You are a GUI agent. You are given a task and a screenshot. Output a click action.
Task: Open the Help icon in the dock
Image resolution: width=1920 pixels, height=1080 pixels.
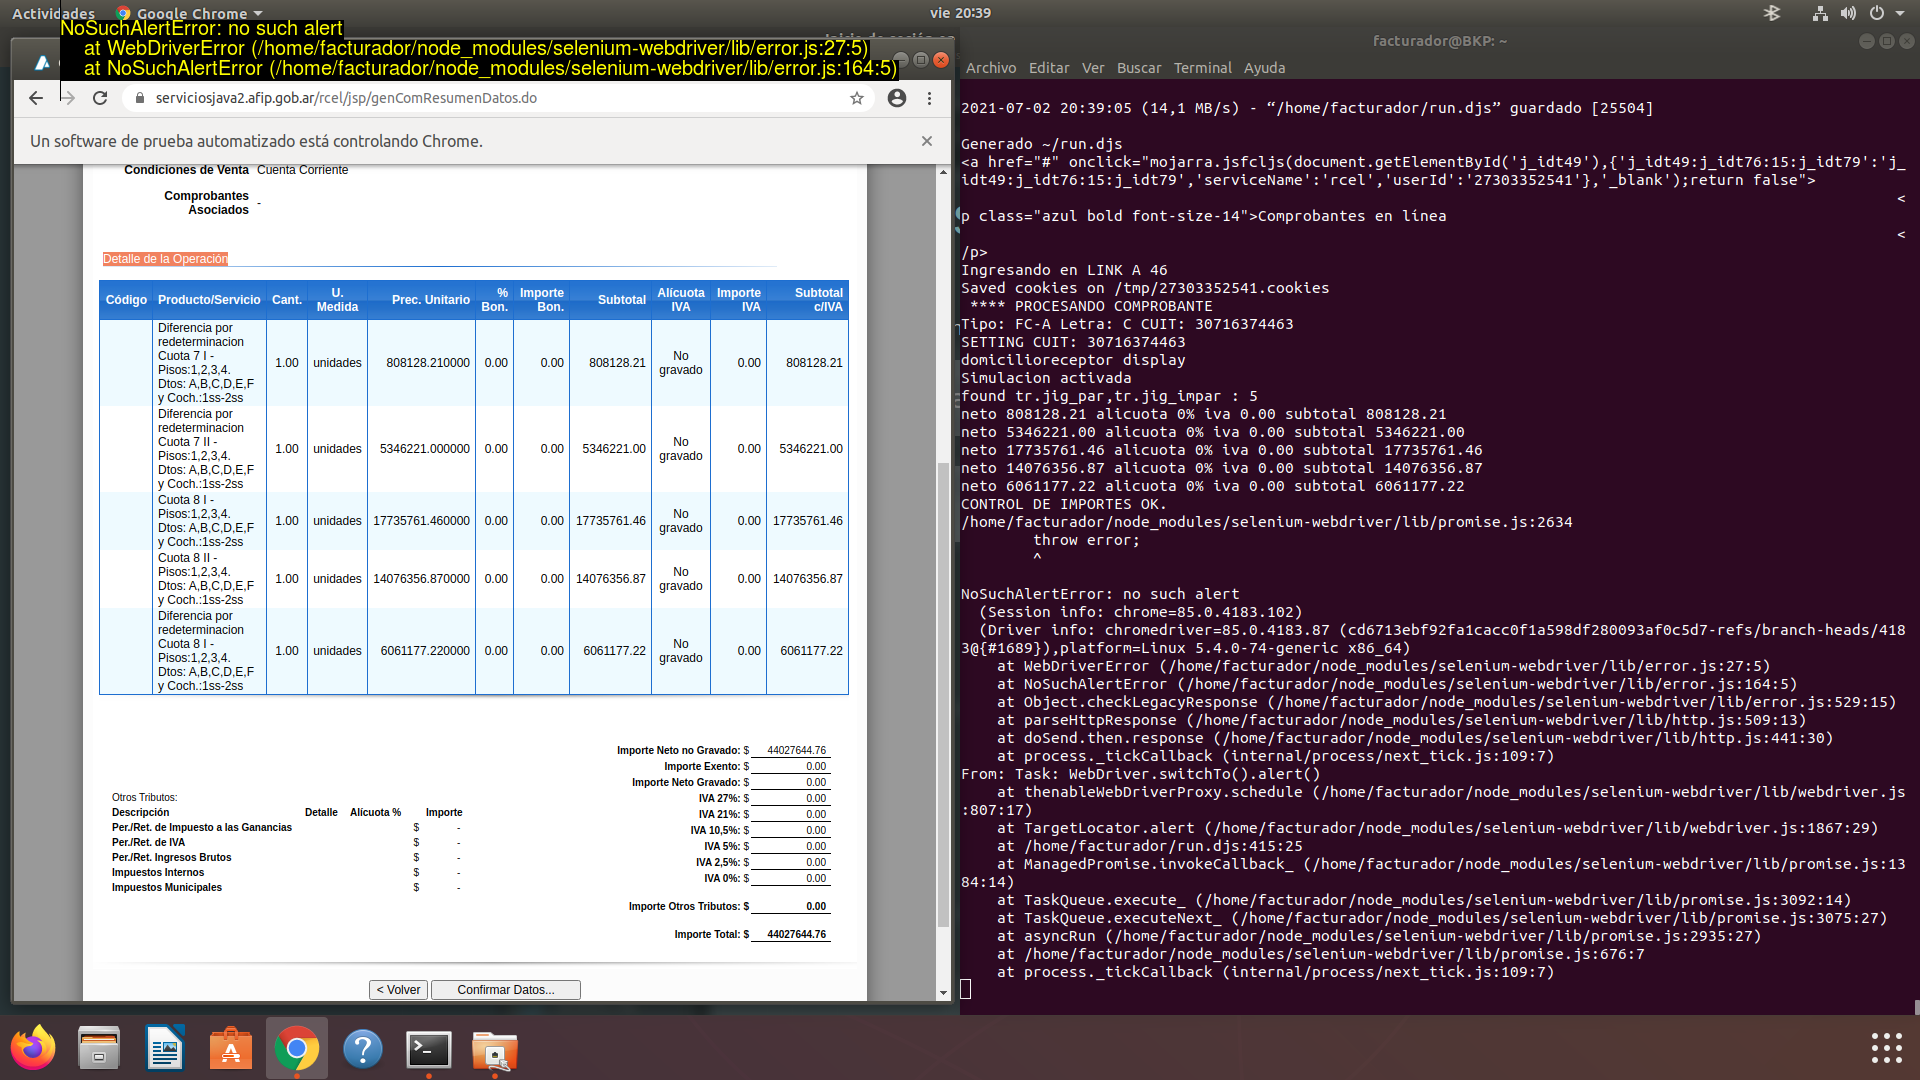[x=363, y=1048]
